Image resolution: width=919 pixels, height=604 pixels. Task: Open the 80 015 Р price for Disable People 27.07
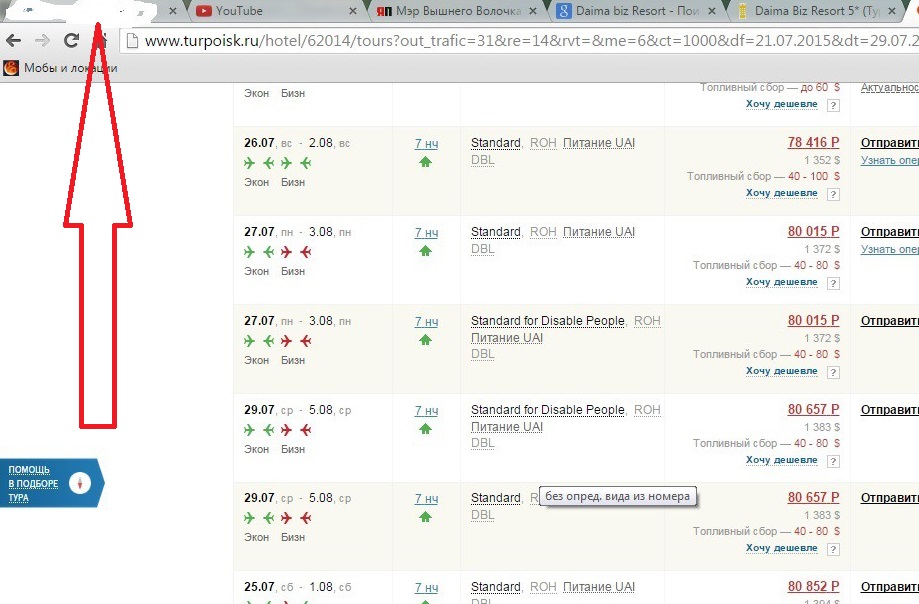click(814, 320)
